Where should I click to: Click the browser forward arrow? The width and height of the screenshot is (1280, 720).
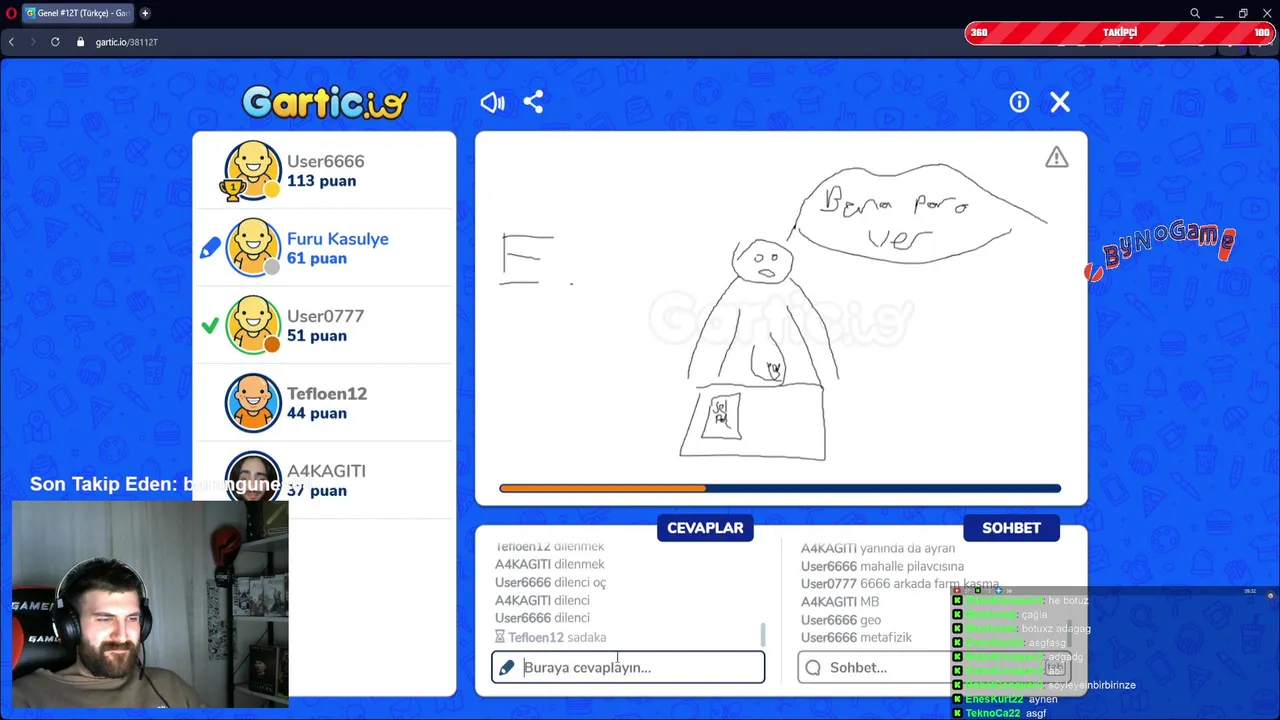[33, 42]
